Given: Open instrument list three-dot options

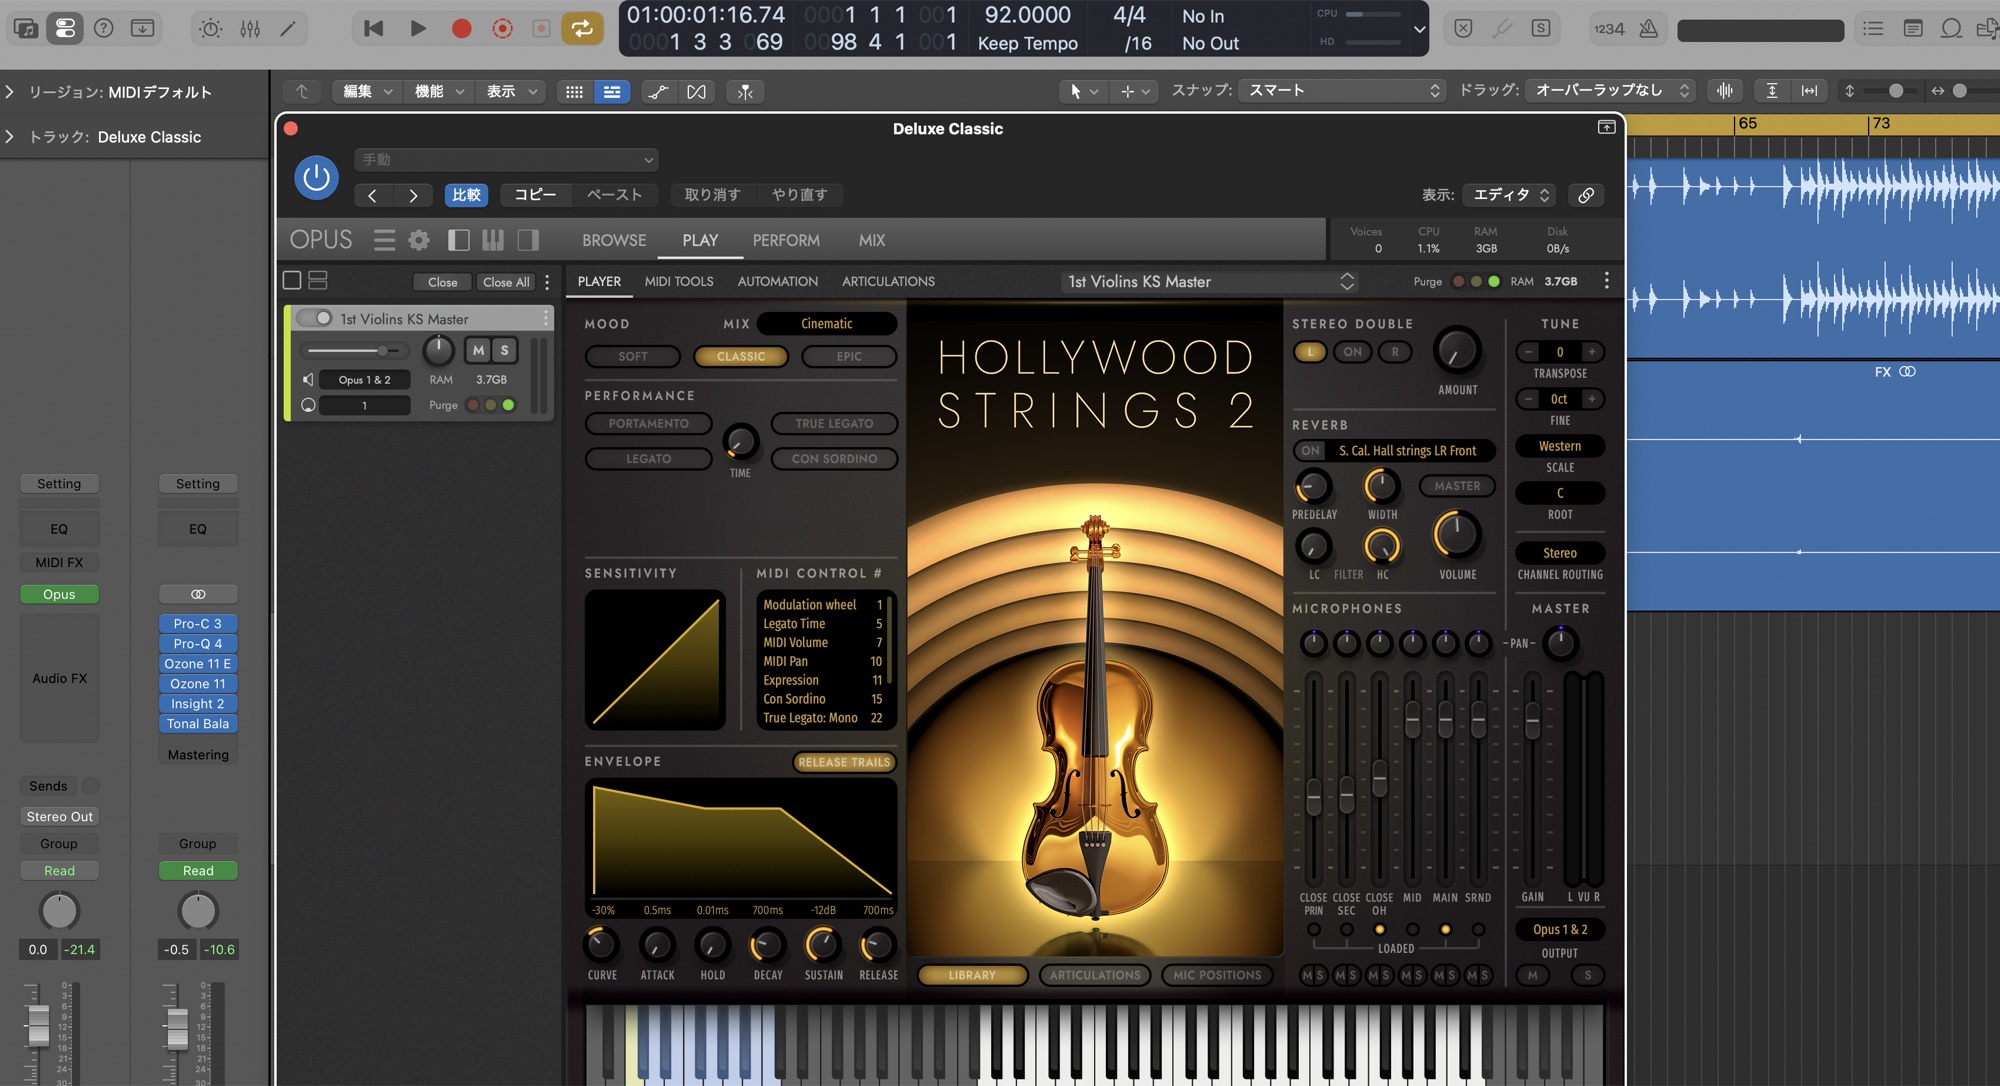Looking at the screenshot, I should (547, 282).
